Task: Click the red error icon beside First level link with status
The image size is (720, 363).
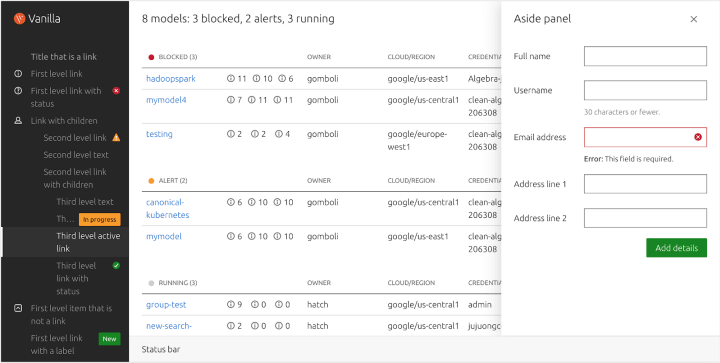Action: 116,91
